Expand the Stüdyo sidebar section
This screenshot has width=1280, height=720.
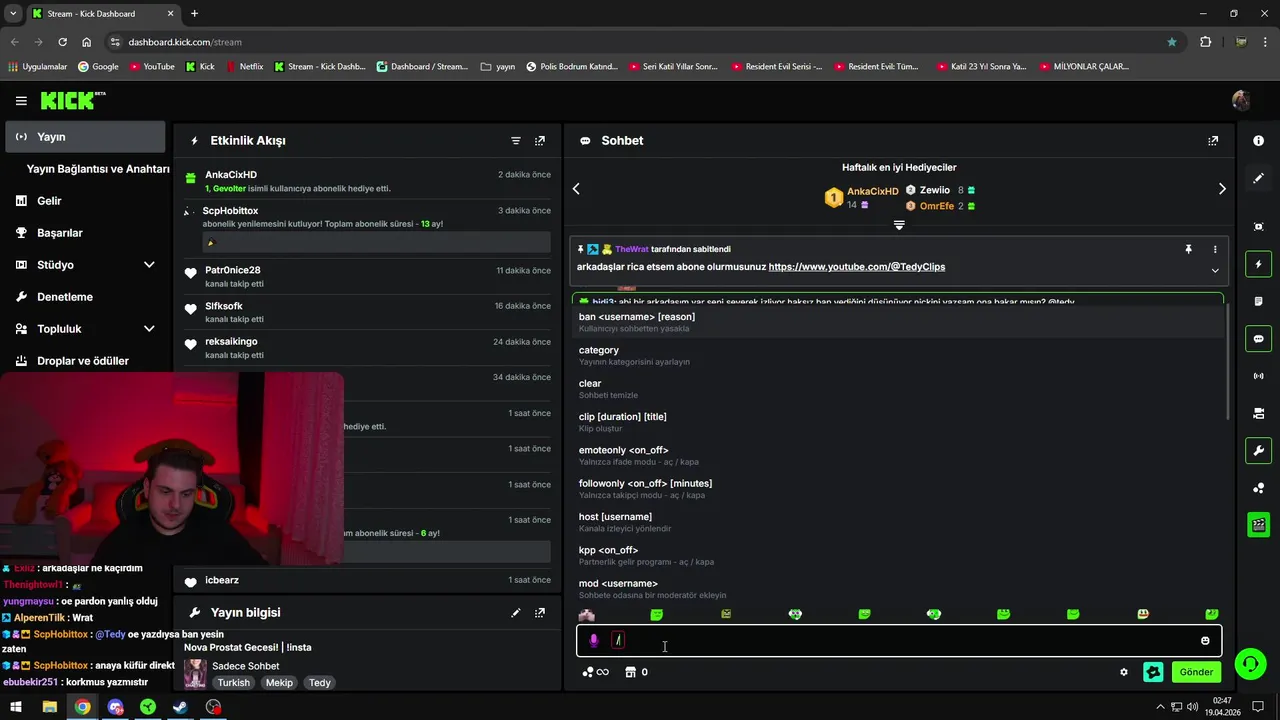click(x=149, y=265)
